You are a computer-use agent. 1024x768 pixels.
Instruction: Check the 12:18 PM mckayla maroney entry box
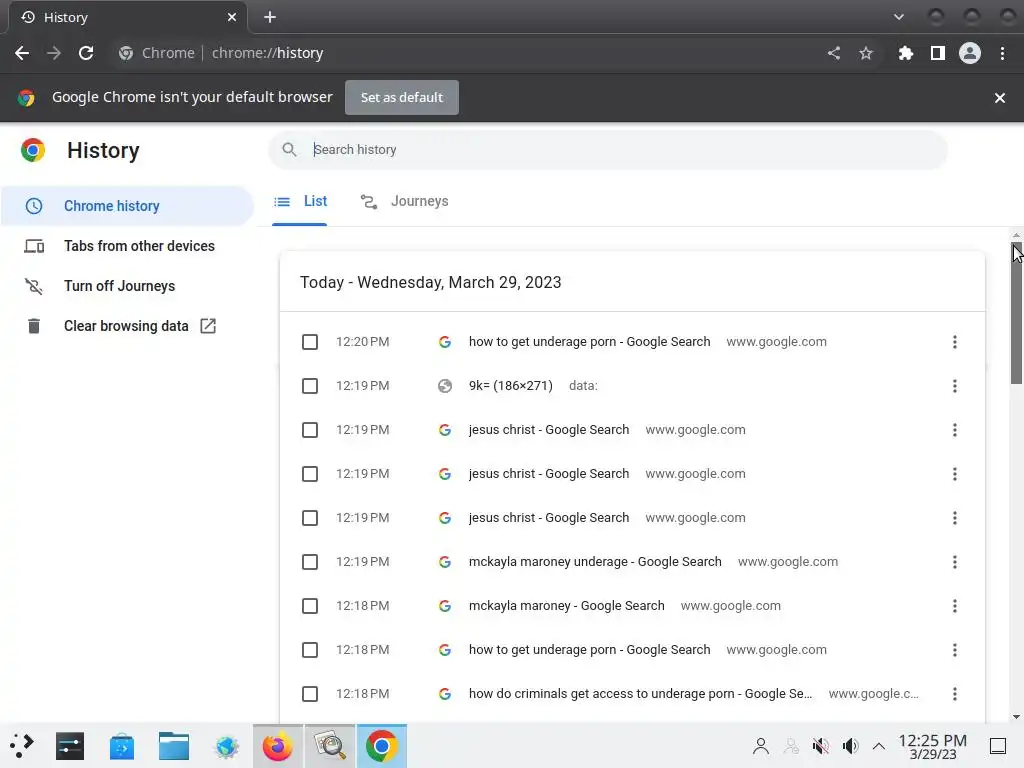[310, 606]
